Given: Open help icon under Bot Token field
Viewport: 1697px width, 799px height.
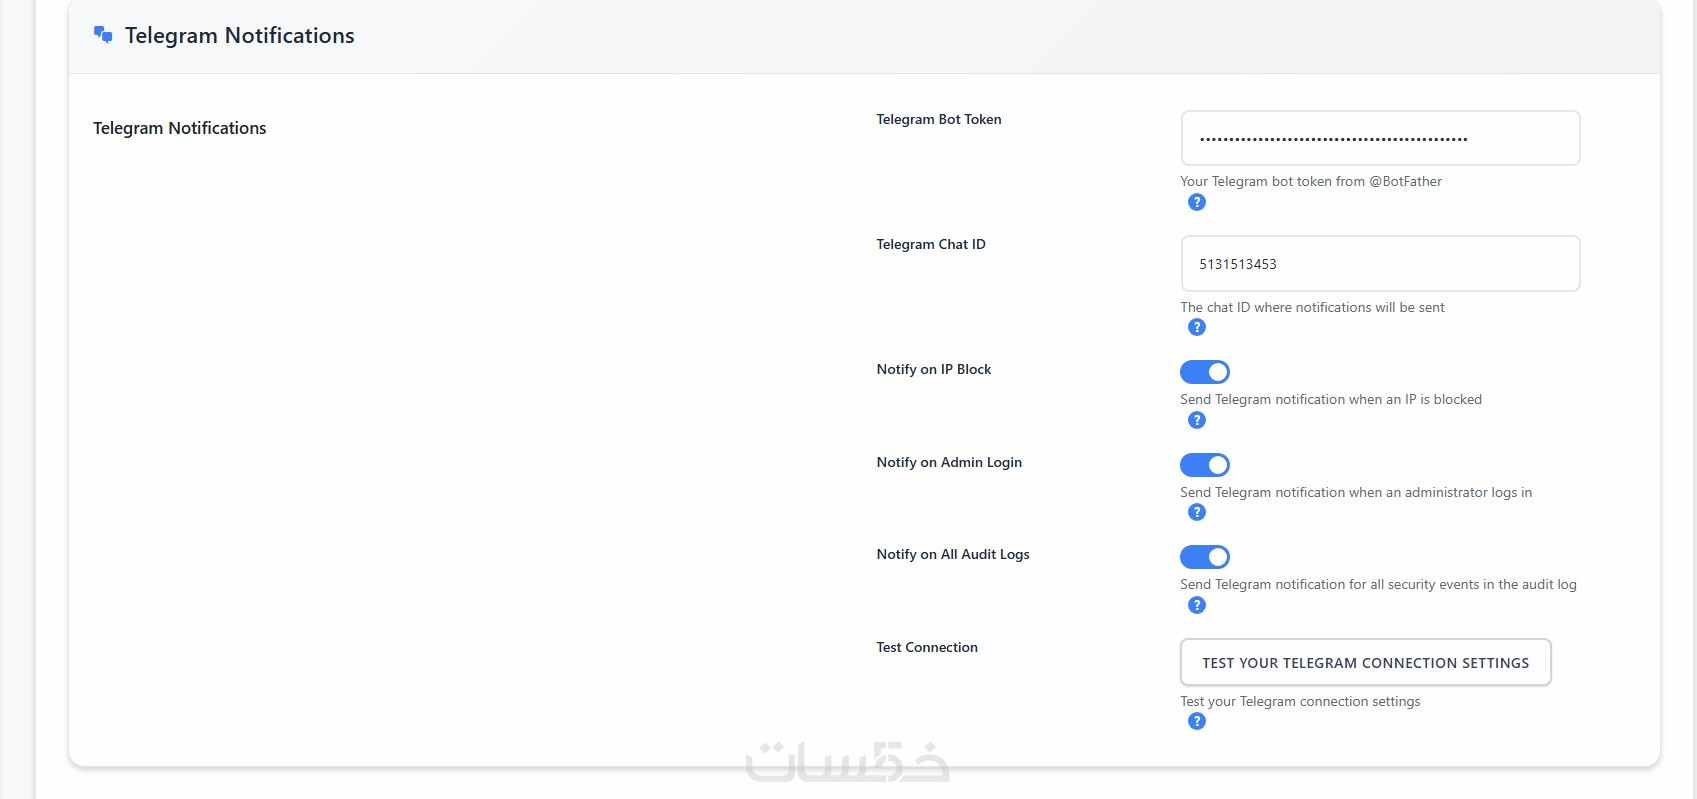Looking at the screenshot, I should [1196, 202].
